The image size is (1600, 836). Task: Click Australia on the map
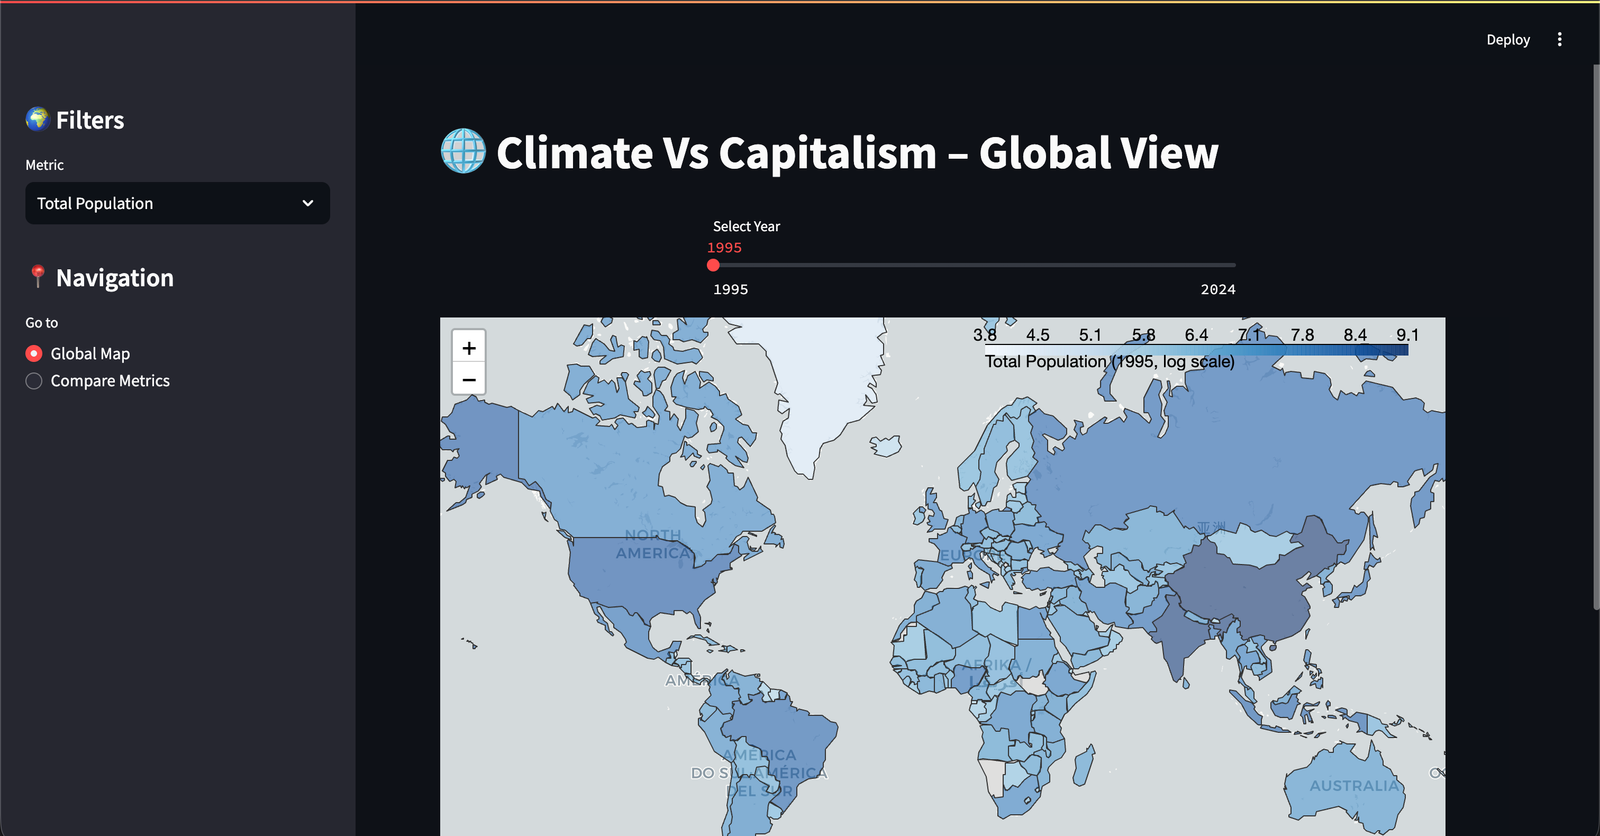(x=1345, y=790)
